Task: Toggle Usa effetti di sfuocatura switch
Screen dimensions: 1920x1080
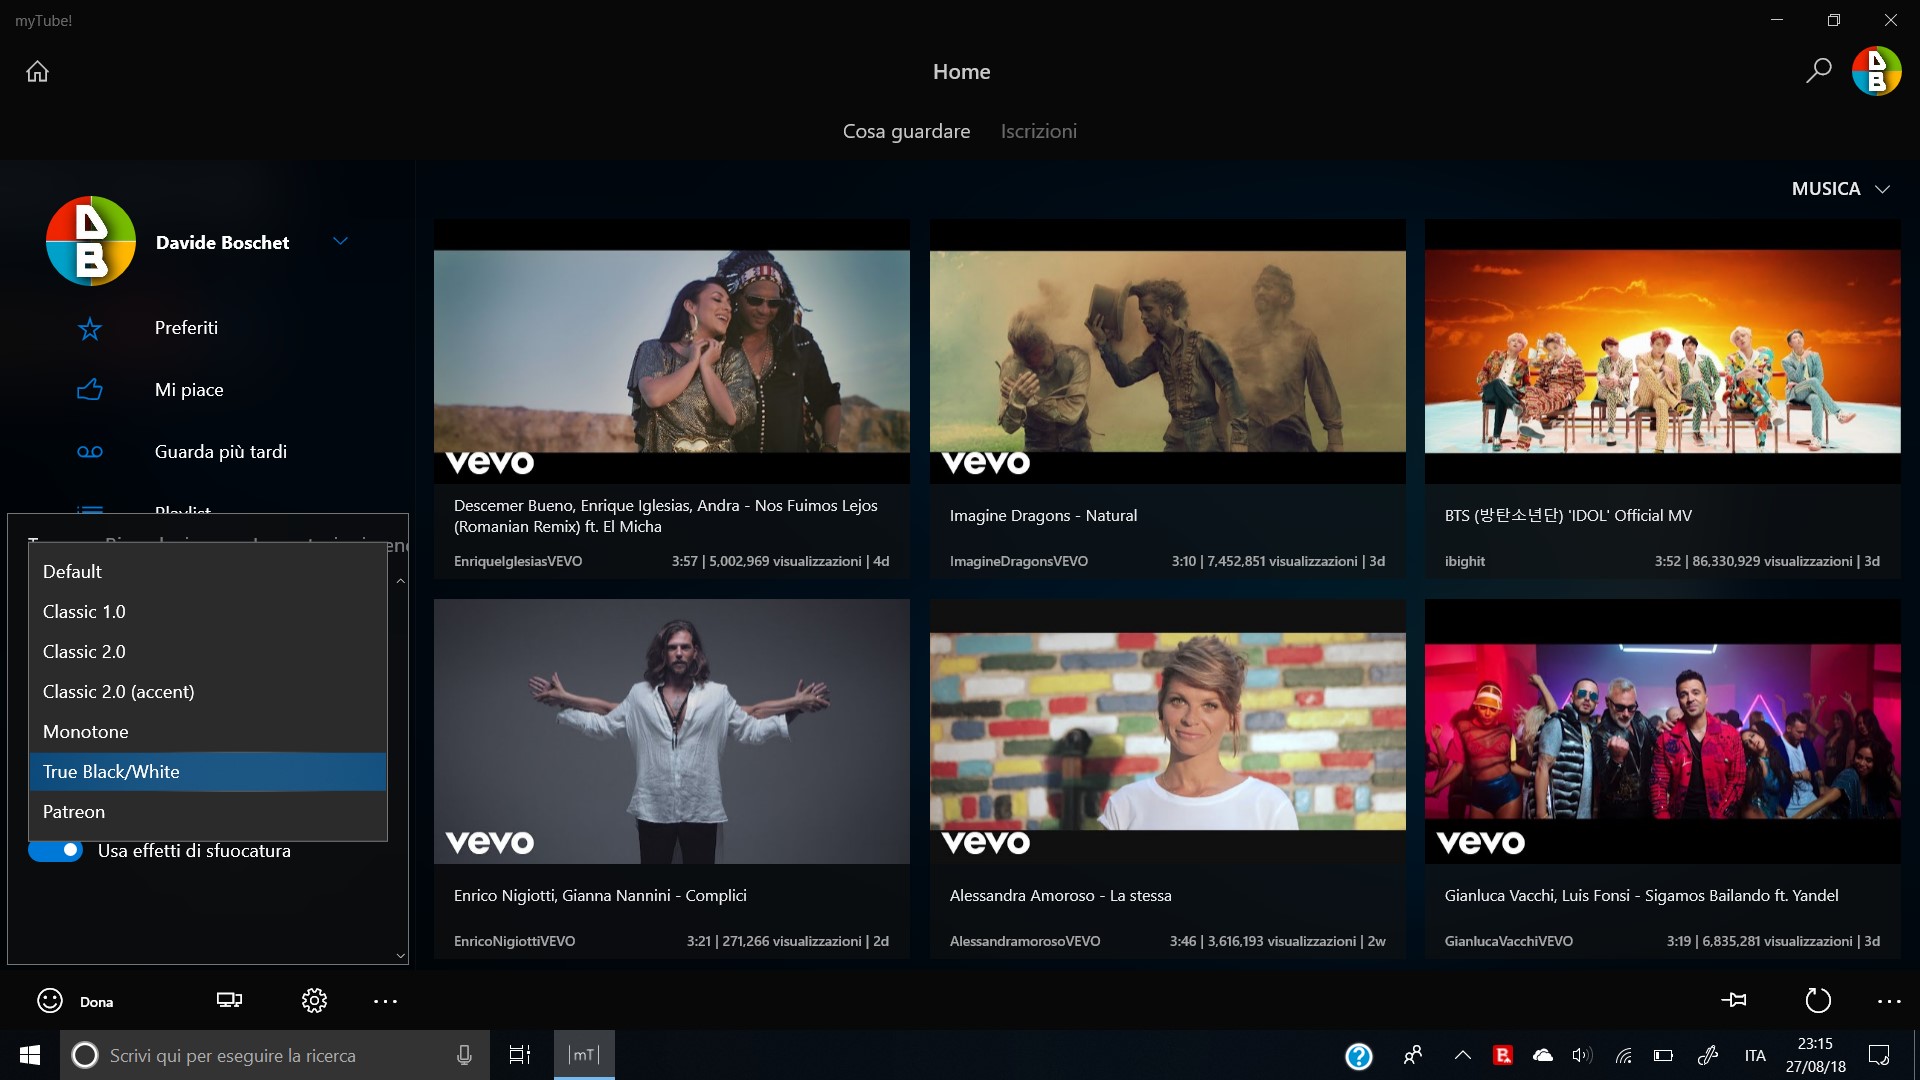Action: coord(55,850)
